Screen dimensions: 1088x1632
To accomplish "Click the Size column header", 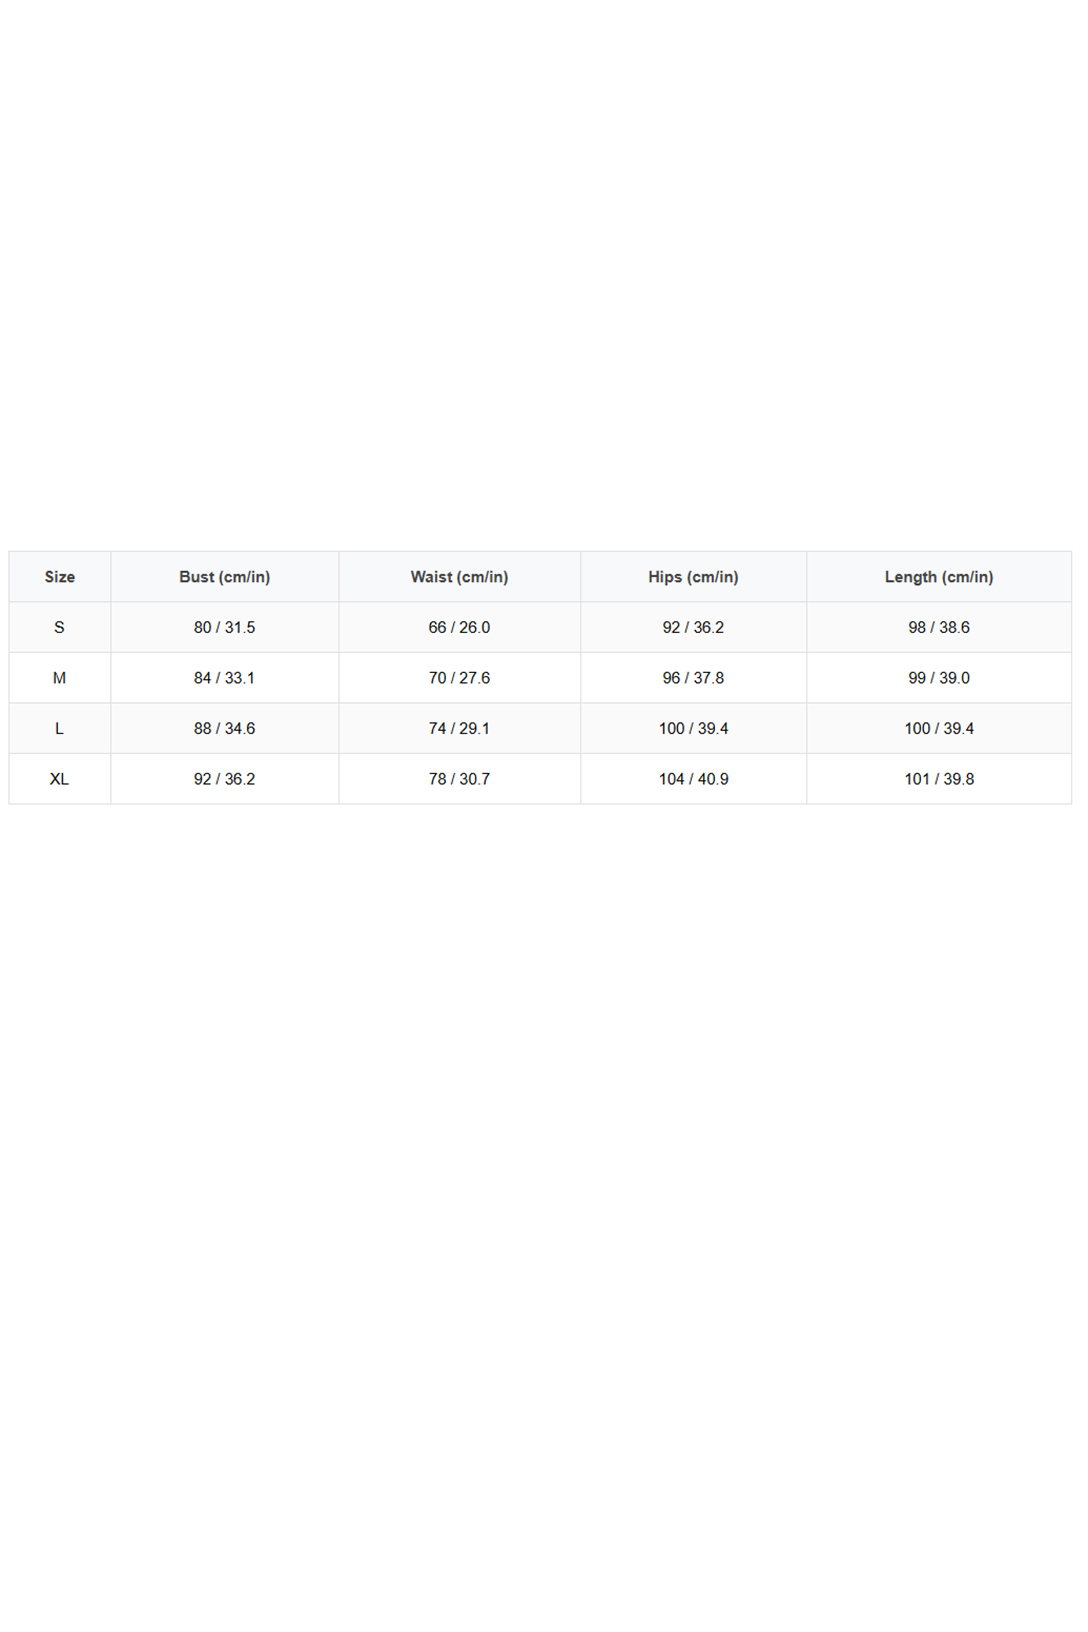I will 60,577.
